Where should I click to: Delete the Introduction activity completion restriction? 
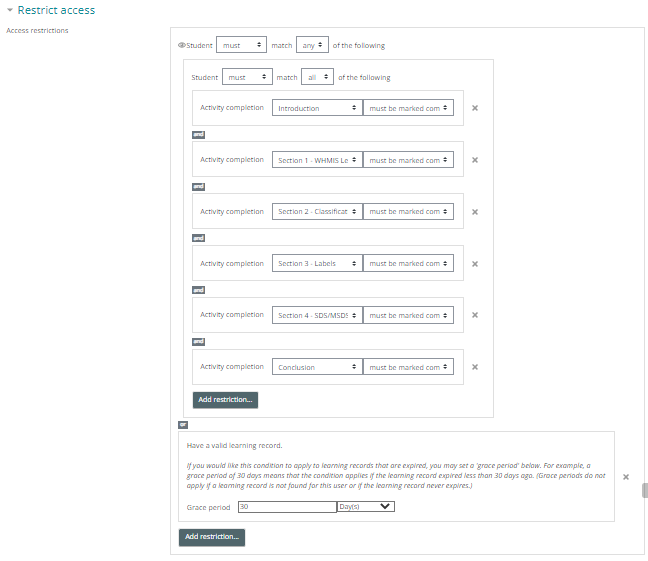click(475, 108)
